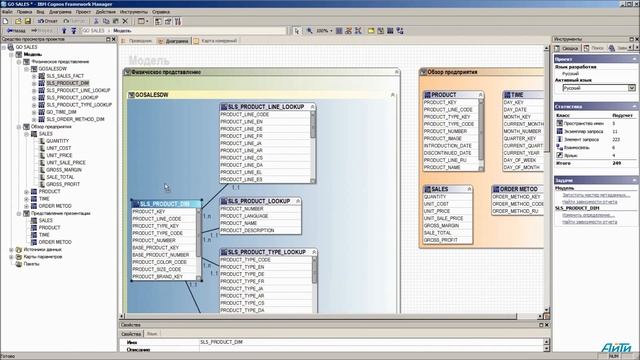Open the Активный язык language dropdown

(631, 88)
